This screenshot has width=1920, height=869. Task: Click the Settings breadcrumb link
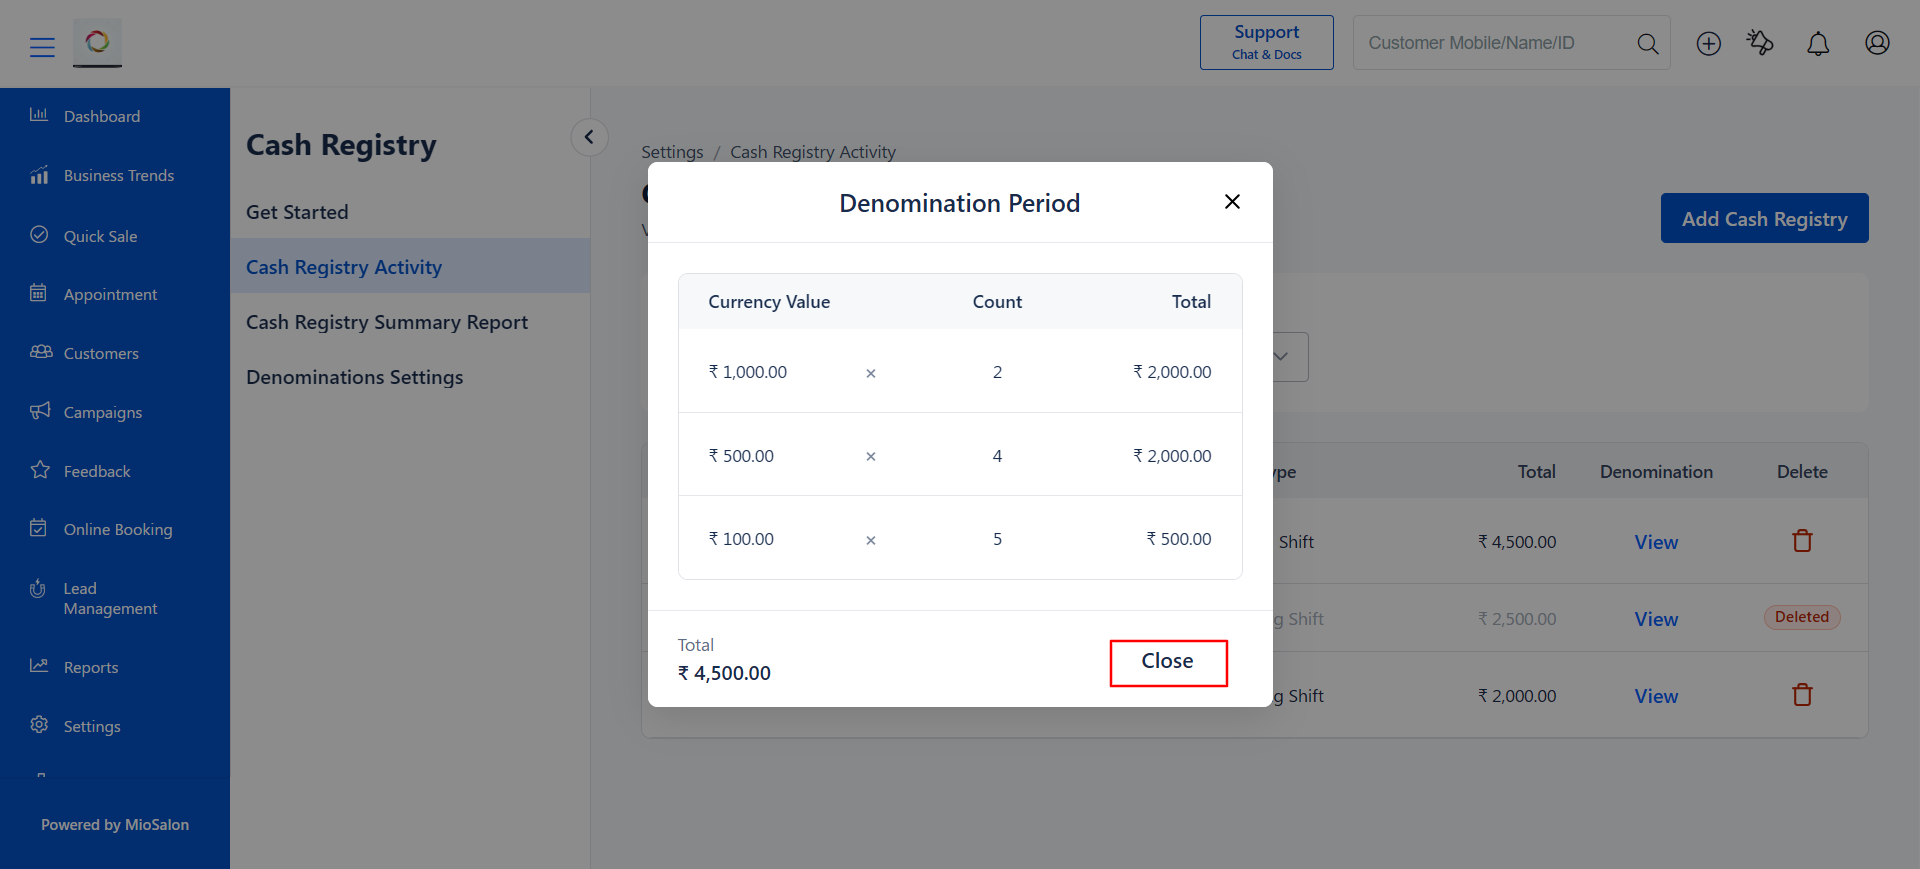672,152
